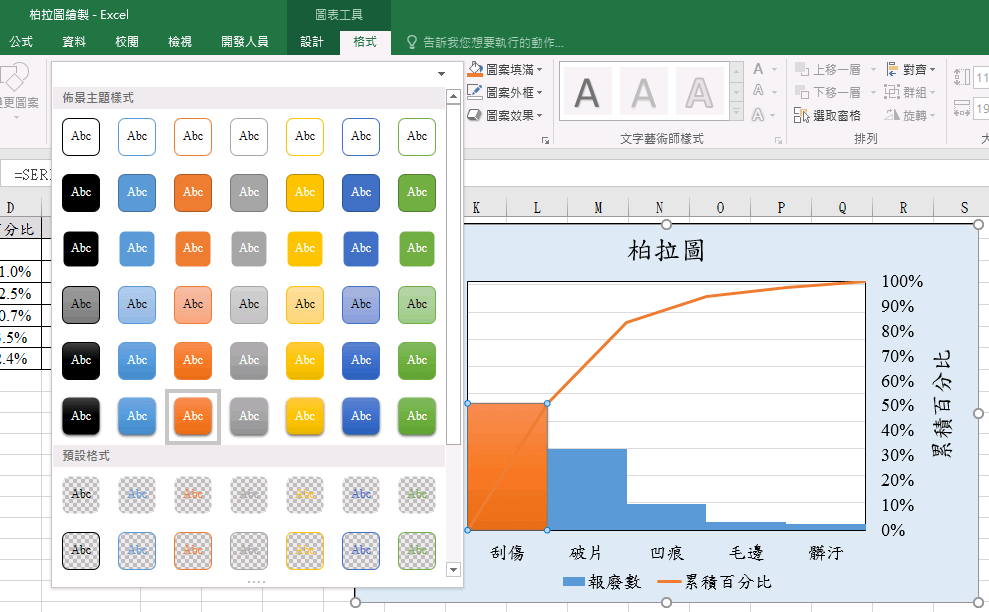Select the first WordArt style A
Screen dimensions: 989x612
pyautogui.click(x=588, y=93)
